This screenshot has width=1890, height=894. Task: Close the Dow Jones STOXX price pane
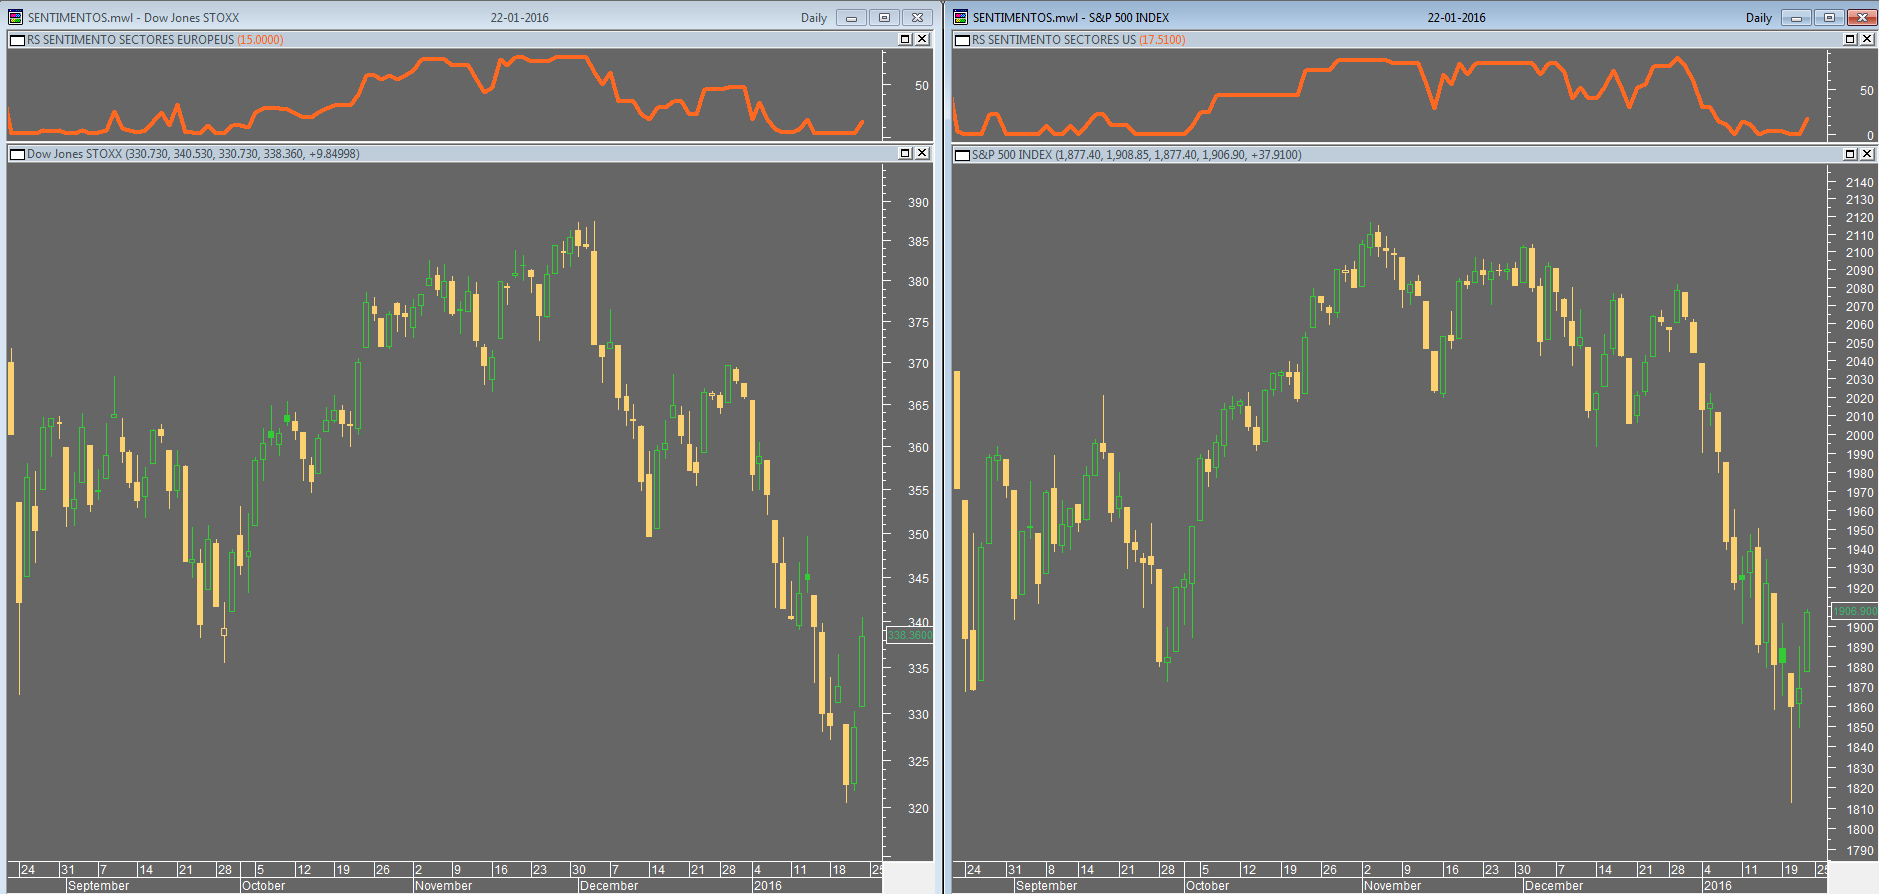pyautogui.click(x=922, y=153)
